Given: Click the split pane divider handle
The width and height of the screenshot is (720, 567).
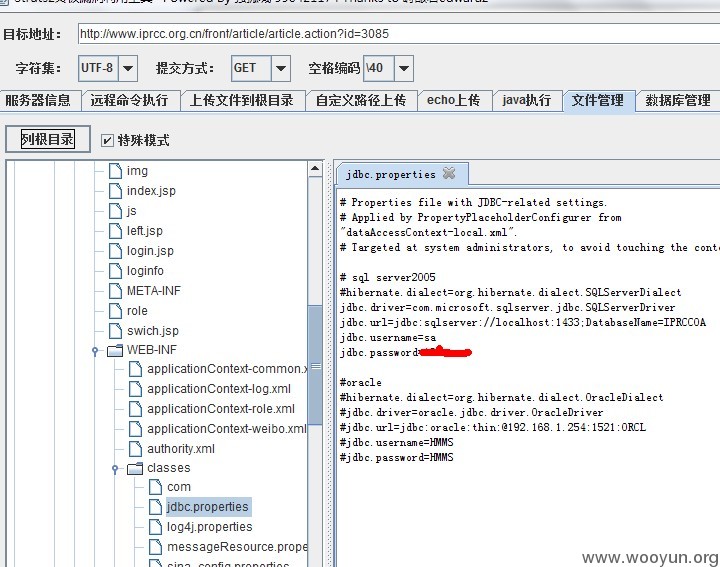Looking at the screenshot, I should coord(329,363).
